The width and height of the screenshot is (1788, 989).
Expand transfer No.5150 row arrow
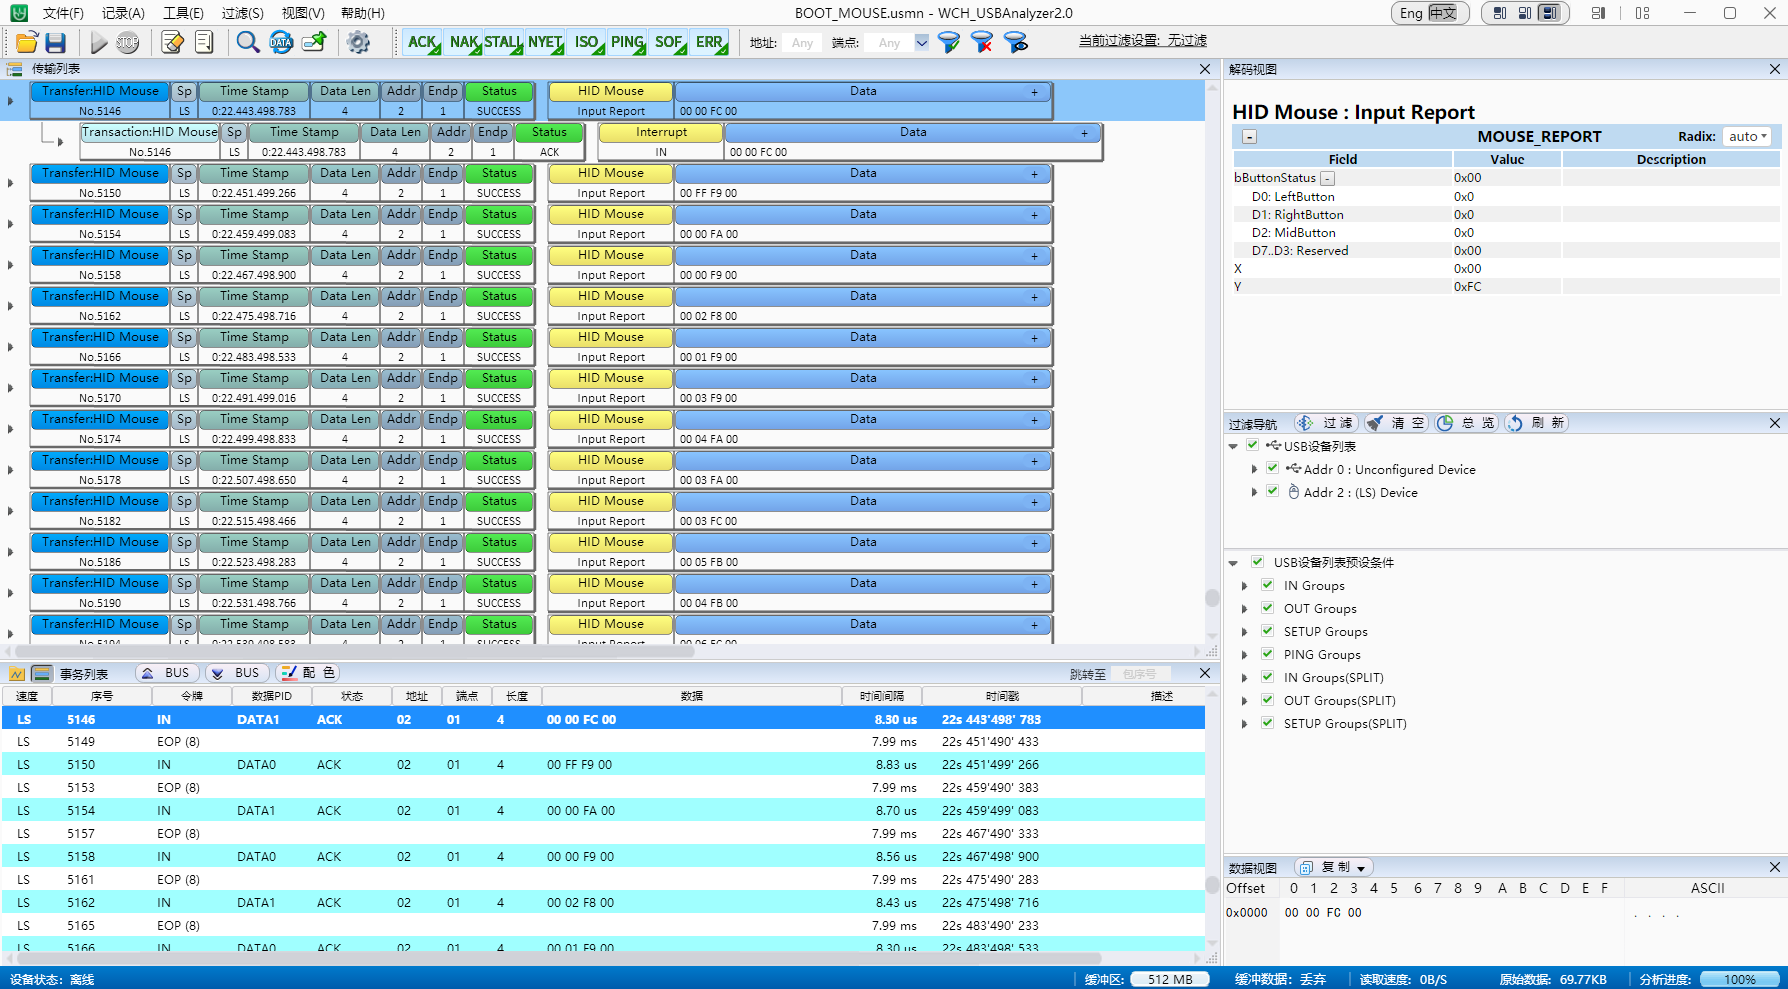[x=10, y=183]
